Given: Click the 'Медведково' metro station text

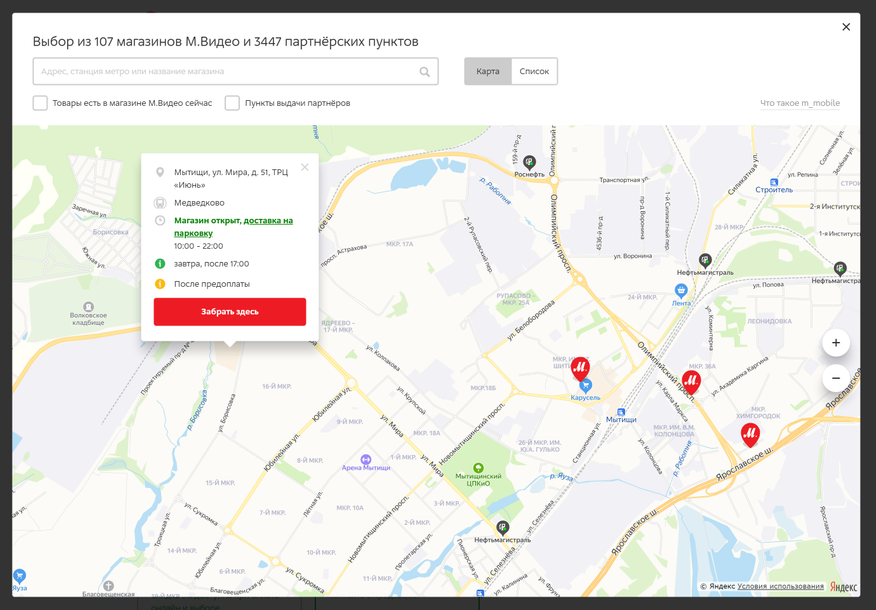Looking at the screenshot, I should [199, 203].
